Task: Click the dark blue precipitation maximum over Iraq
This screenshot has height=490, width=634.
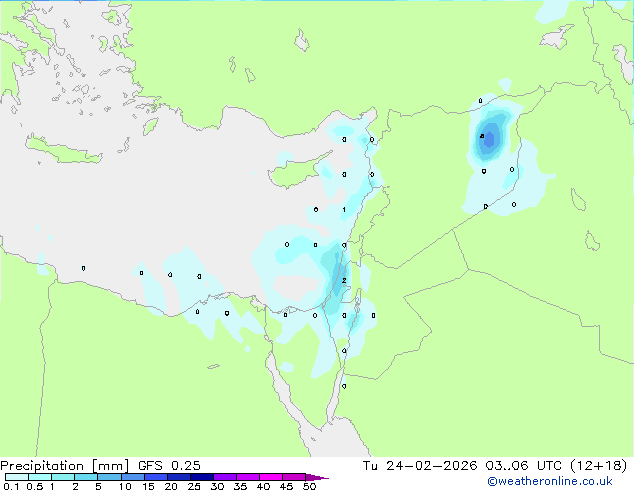Action: pos(489,139)
